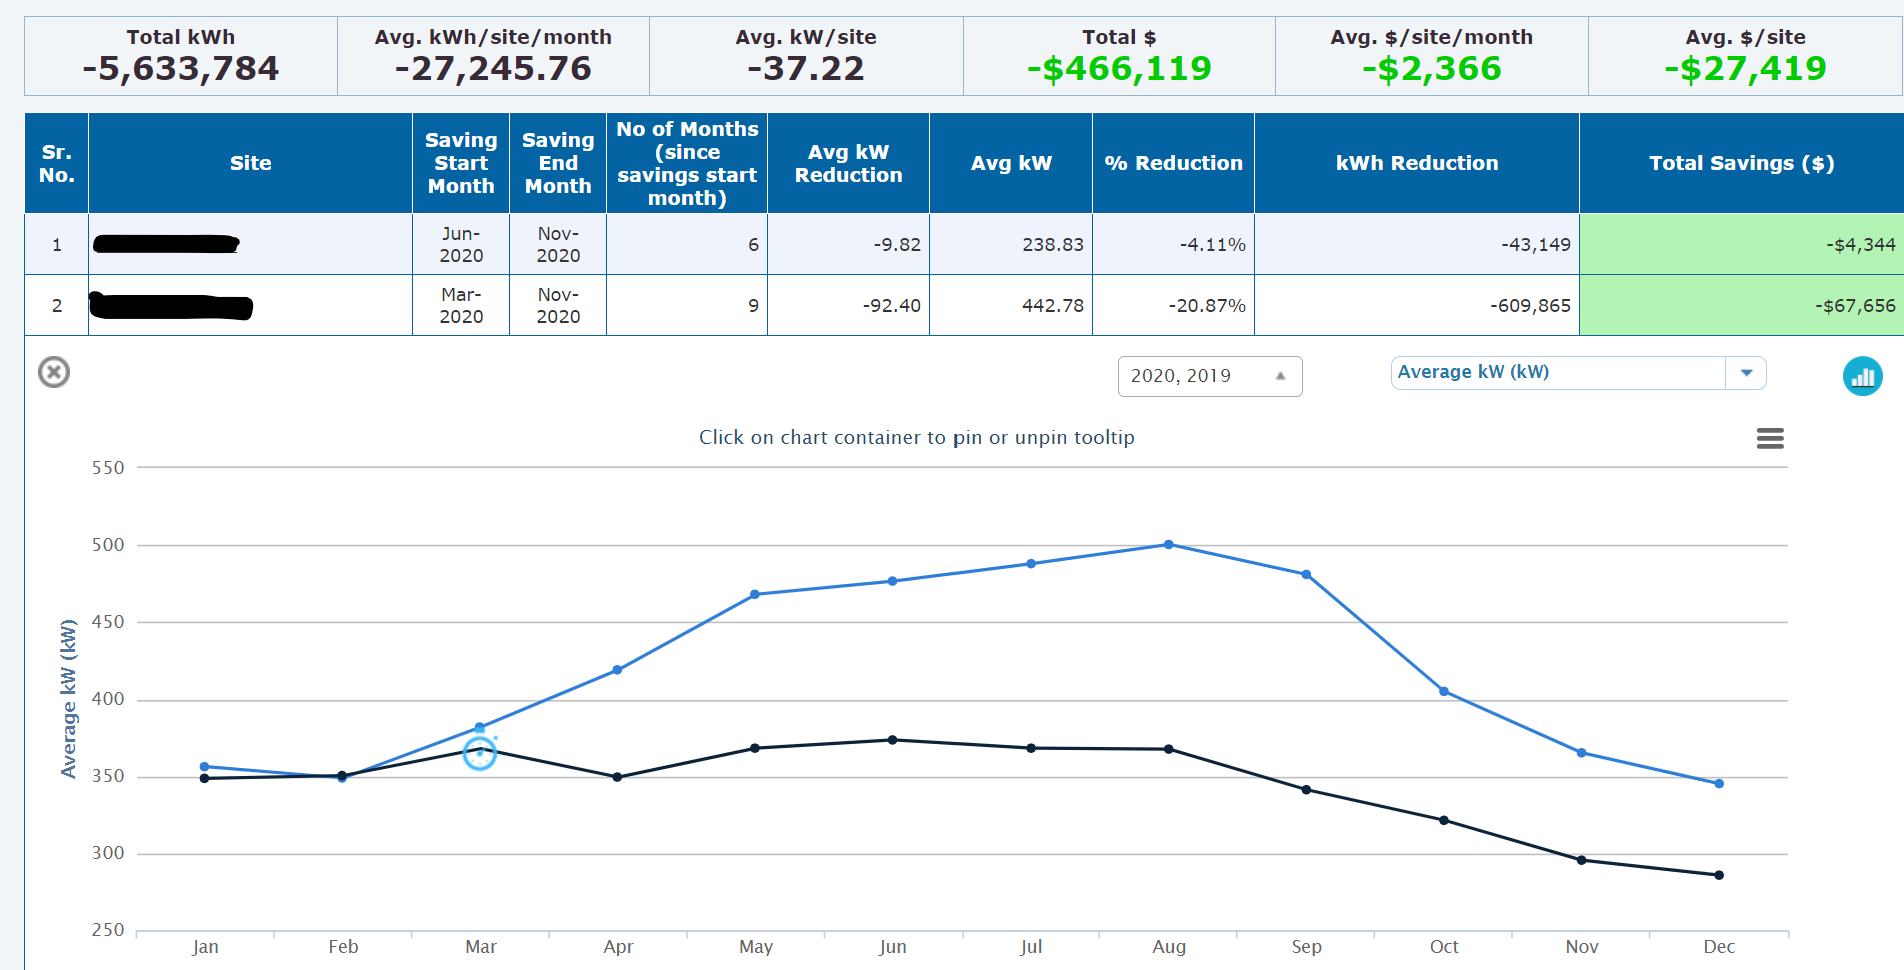The image size is (1904, 970).
Task: Click the black line Jun data point
Action: pyautogui.click(x=893, y=740)
